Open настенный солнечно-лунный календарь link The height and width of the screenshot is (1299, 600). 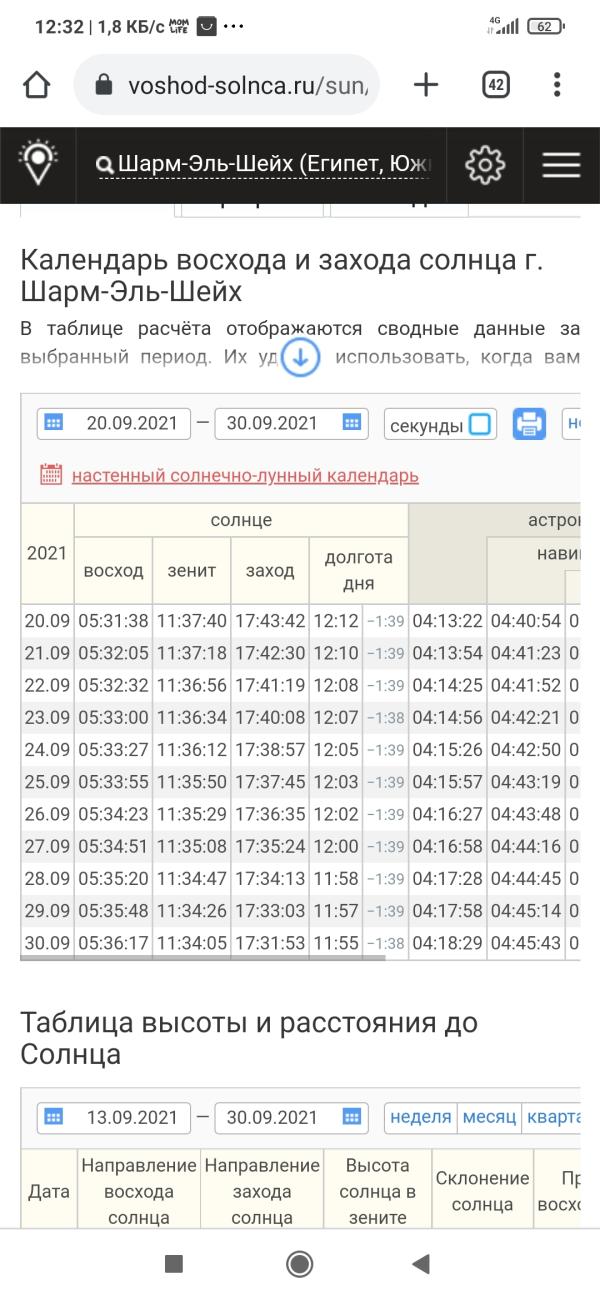pos(245,476)
